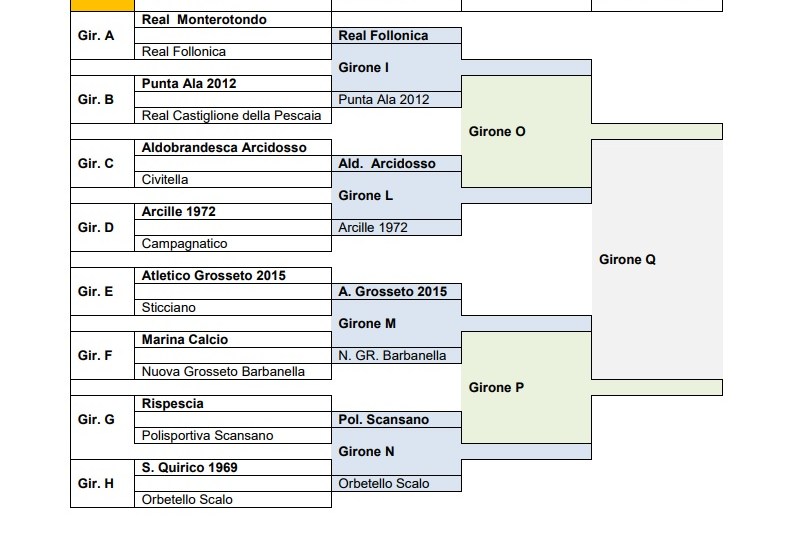
Task: Click the gray "Girone Q" final box
Action: [627, 260]
